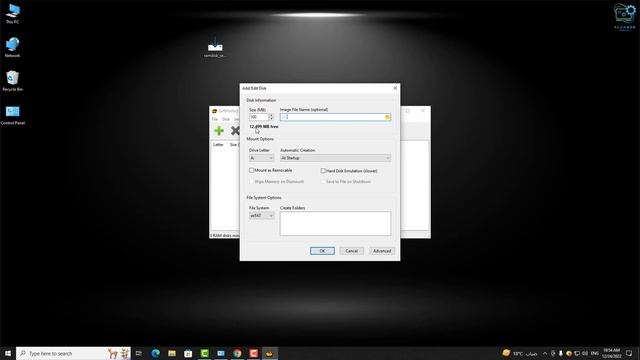640x360 pixels.
Task: Click the green plus add-disk icon in the main window
Action: [x=219, y=131]
